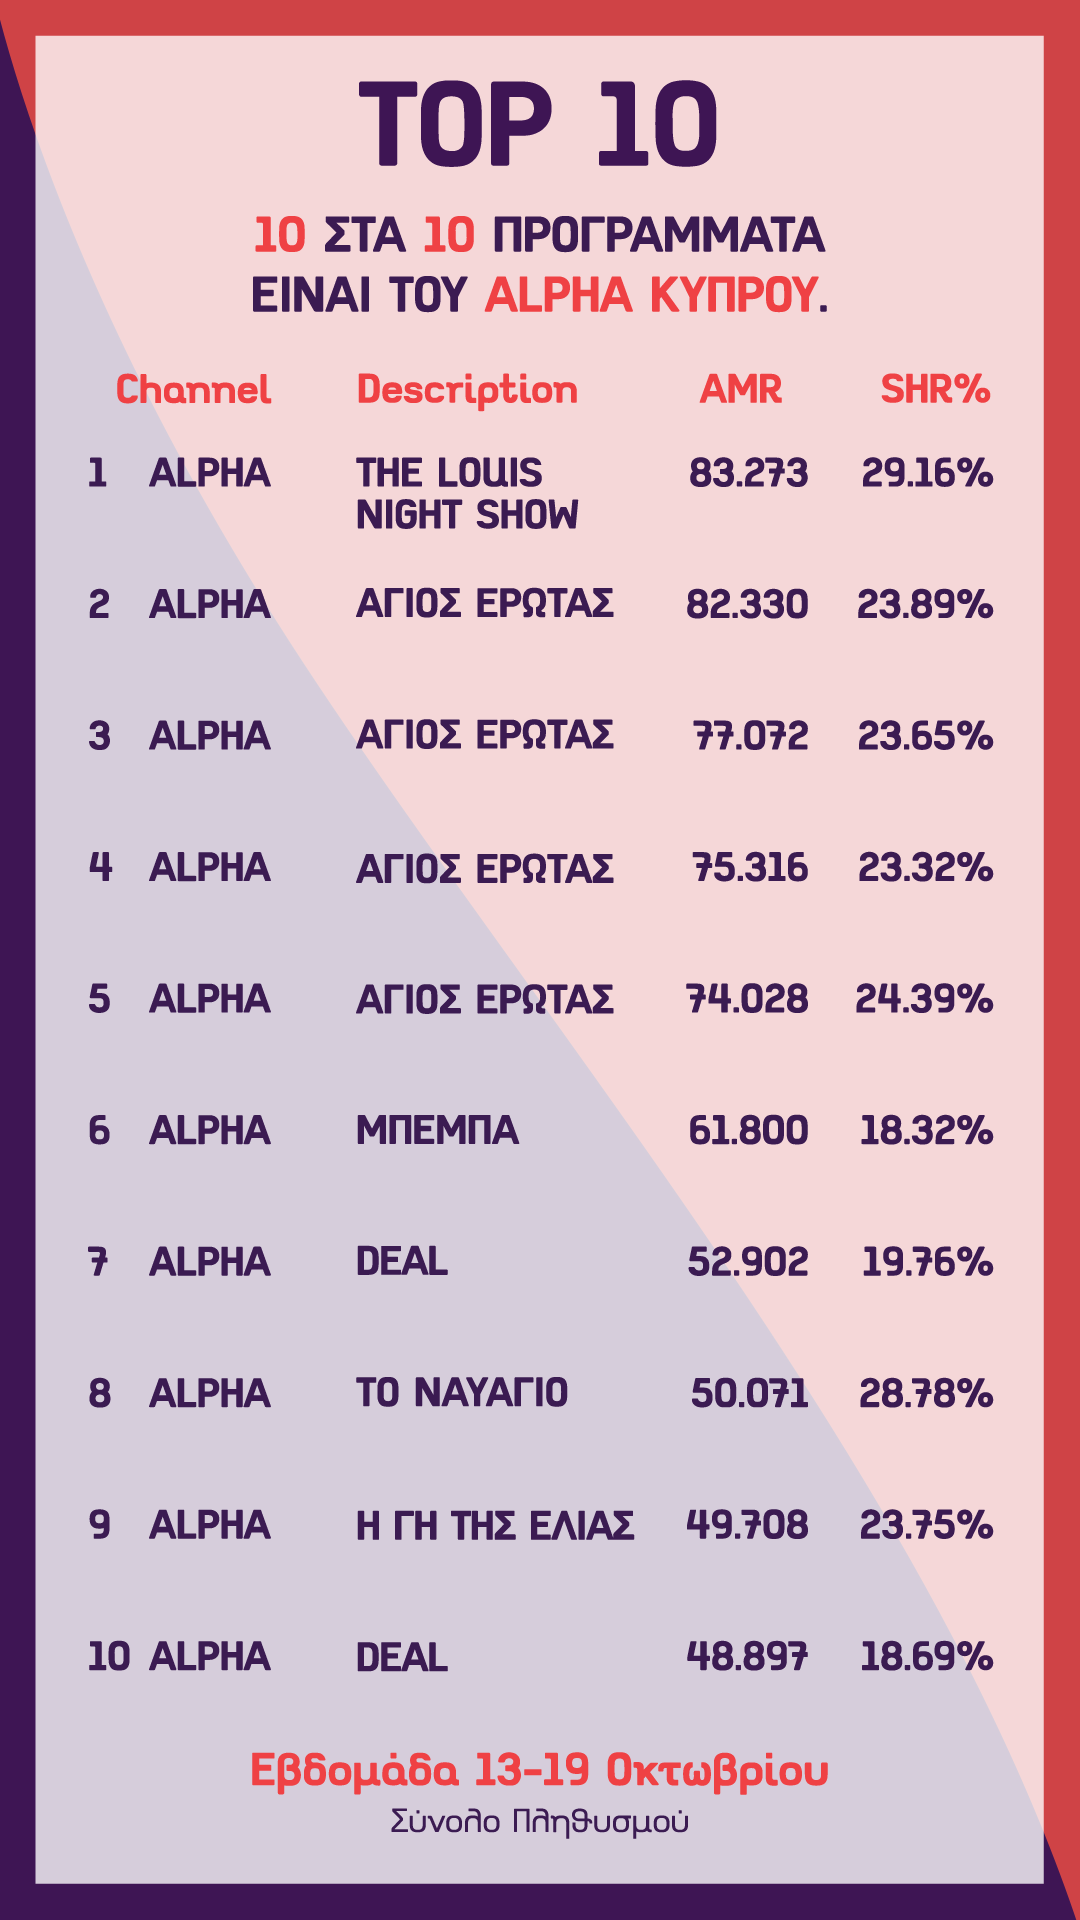This screenshot has width=1080, height=1920.
Task: Click the Description column header
Action: [467, 390]
